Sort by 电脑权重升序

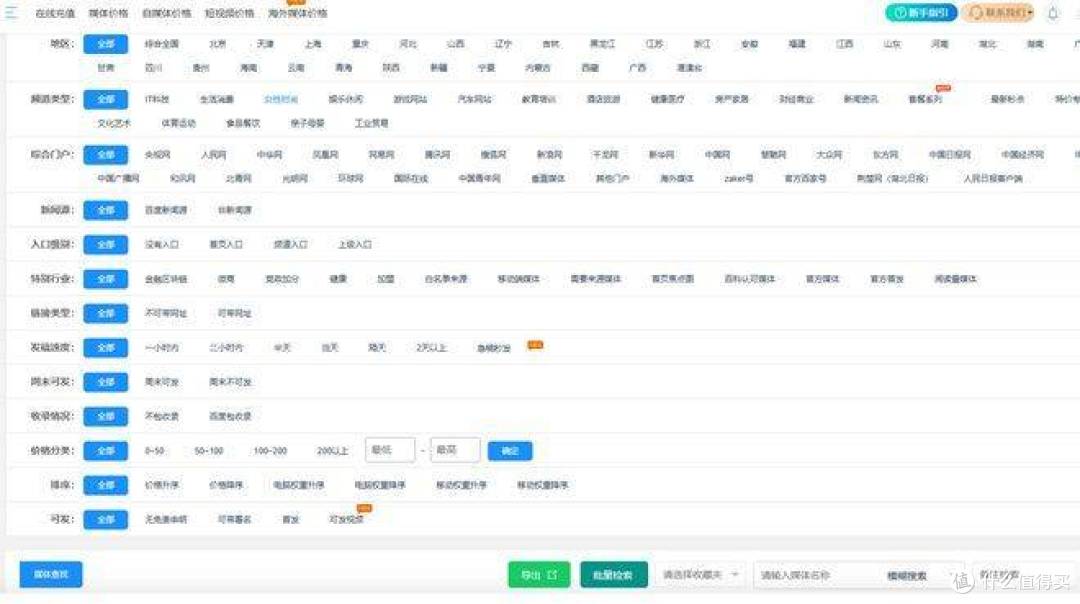click(299, 486)
